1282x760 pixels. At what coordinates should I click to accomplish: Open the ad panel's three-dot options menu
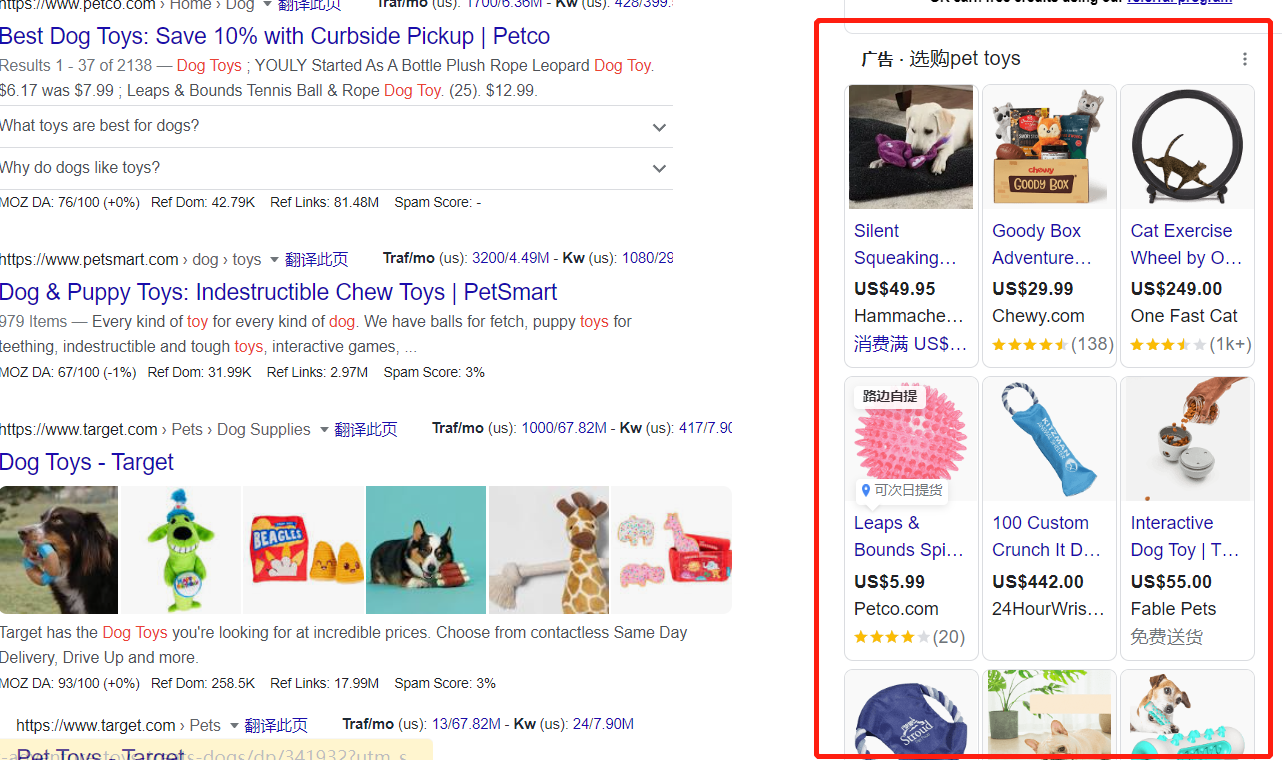pos(1245,59)
